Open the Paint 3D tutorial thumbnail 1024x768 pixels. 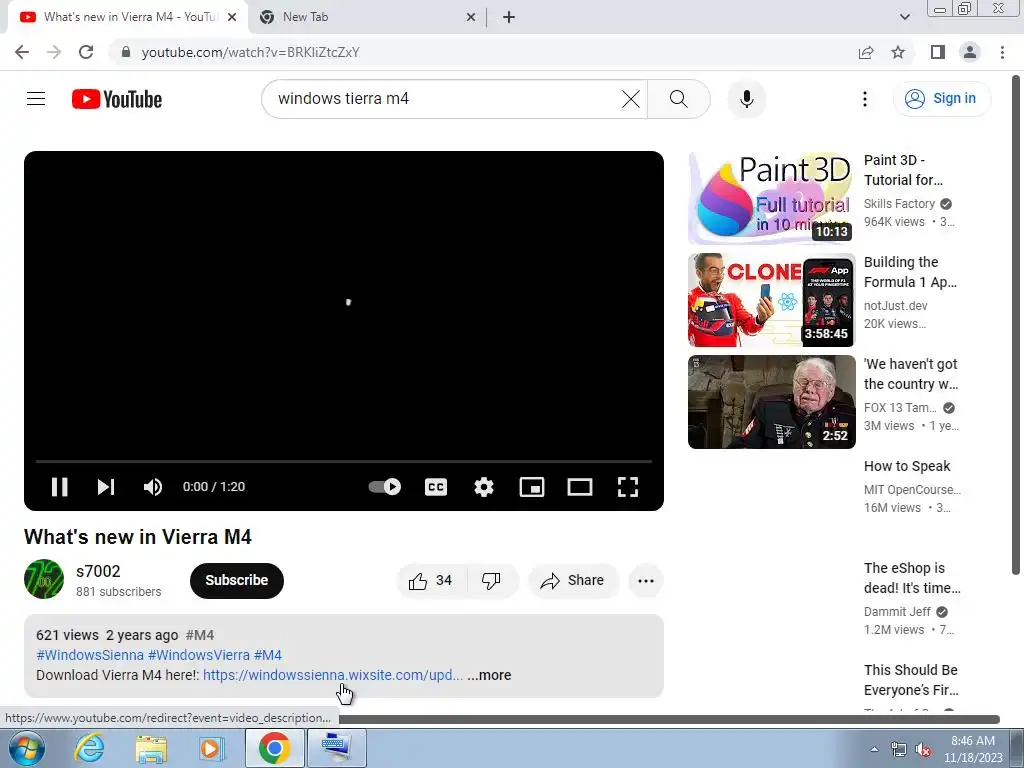[x=771, y=198]
